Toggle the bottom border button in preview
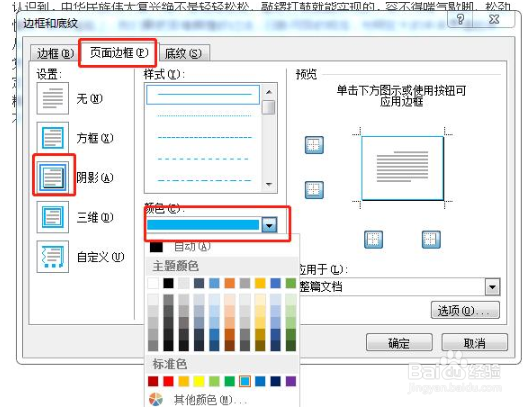Screen dimensions: 532x407 (x=314, y=190)
